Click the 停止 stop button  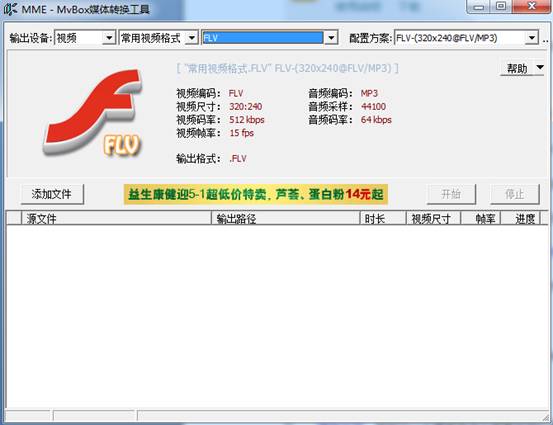click(x=515, y=194)
